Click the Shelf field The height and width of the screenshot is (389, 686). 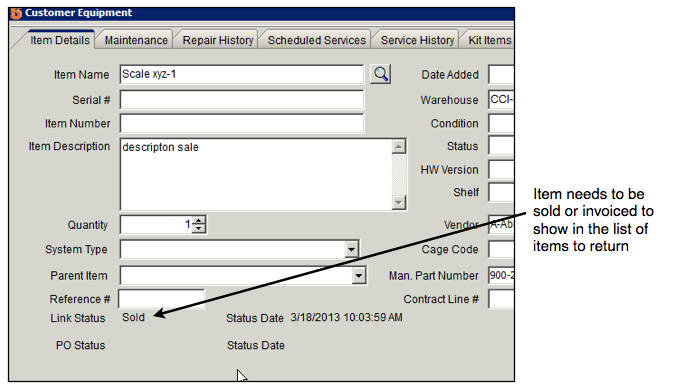pyautogui.click(x=501, y=192)
